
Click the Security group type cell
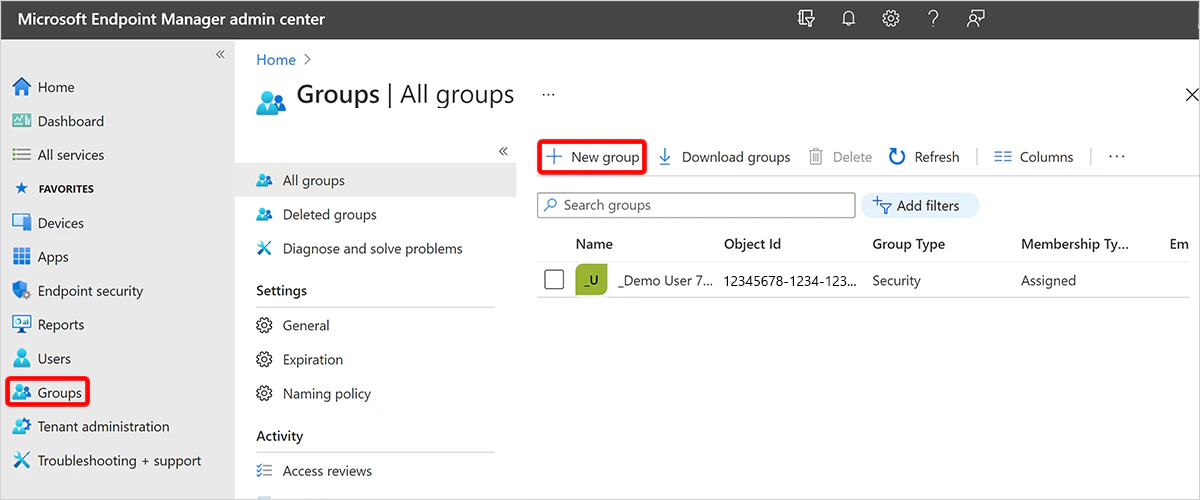[896, 281]
